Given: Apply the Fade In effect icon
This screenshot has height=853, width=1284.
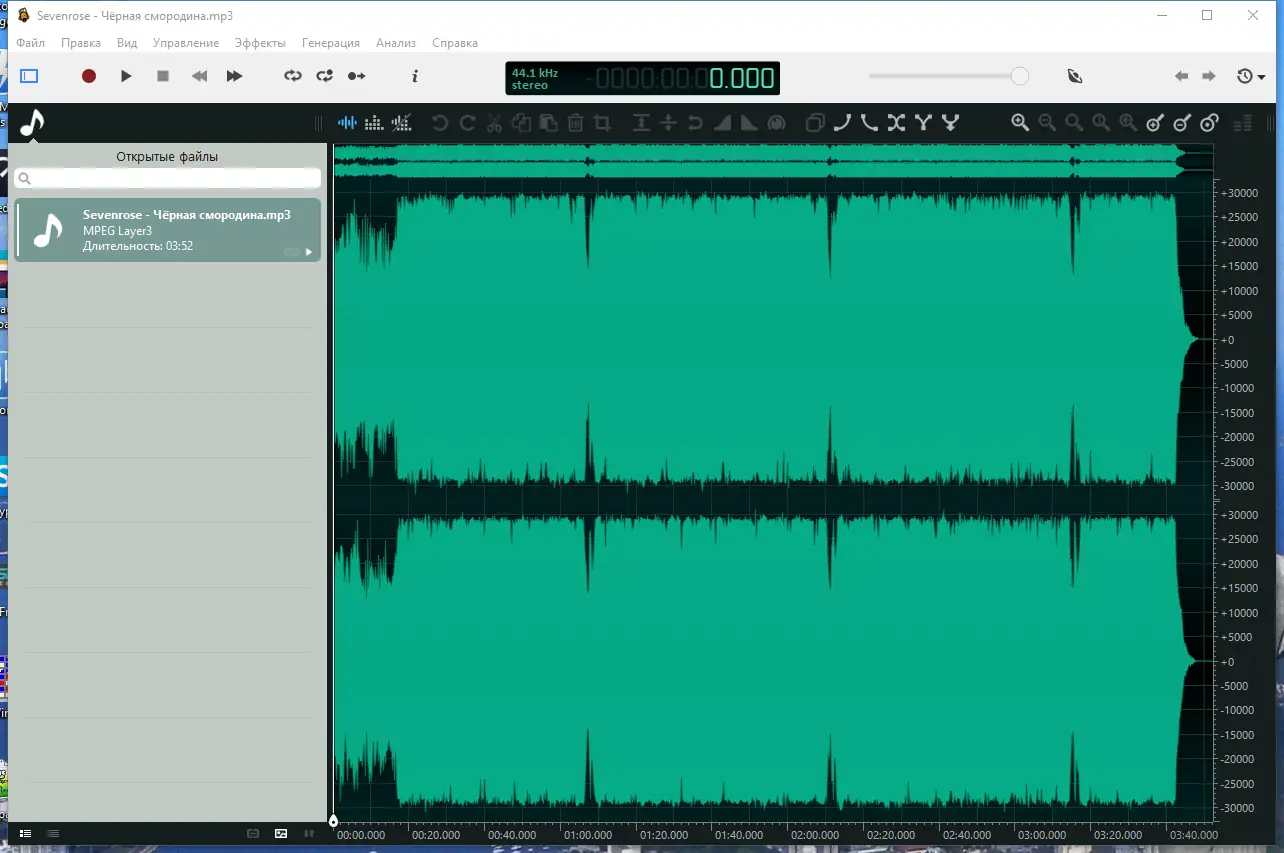Looking at the screenshot, I should 722,123.
